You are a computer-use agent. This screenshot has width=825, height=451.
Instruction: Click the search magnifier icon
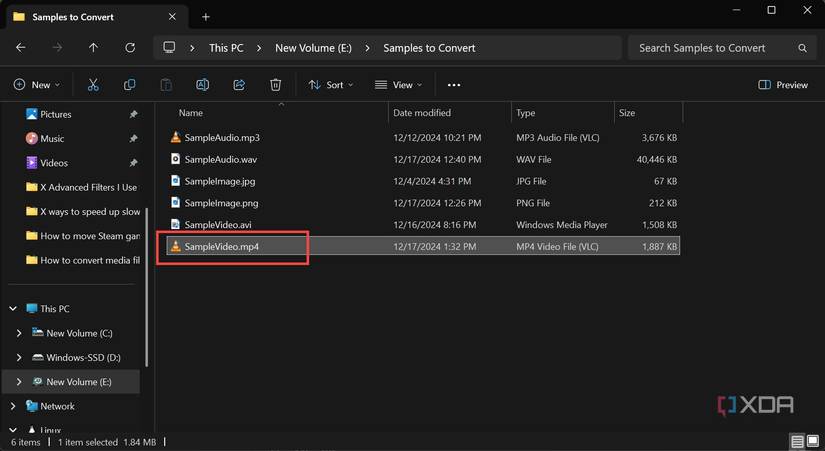pyautogui.click(x=802, y=48)
